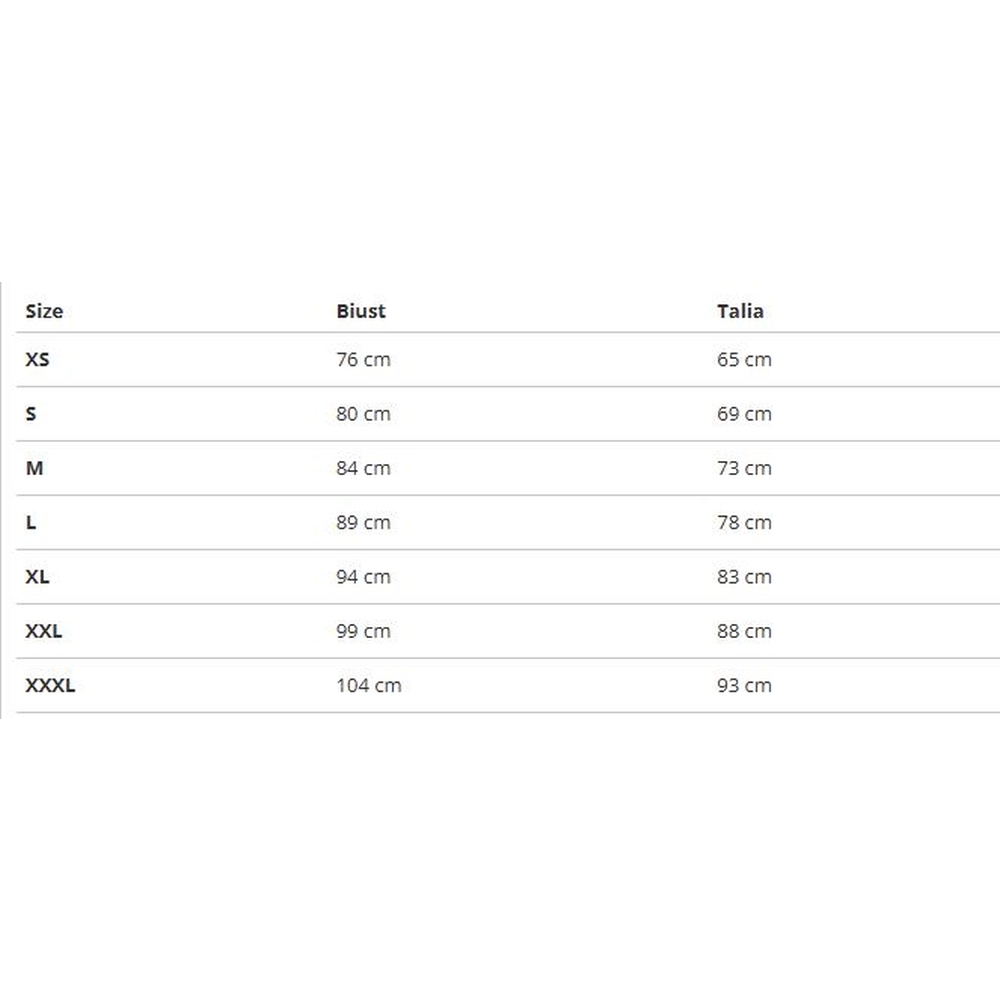Click the 65 cm waist value
The width and height of the screenshot is (1000, 1000).
coord(744,359)
